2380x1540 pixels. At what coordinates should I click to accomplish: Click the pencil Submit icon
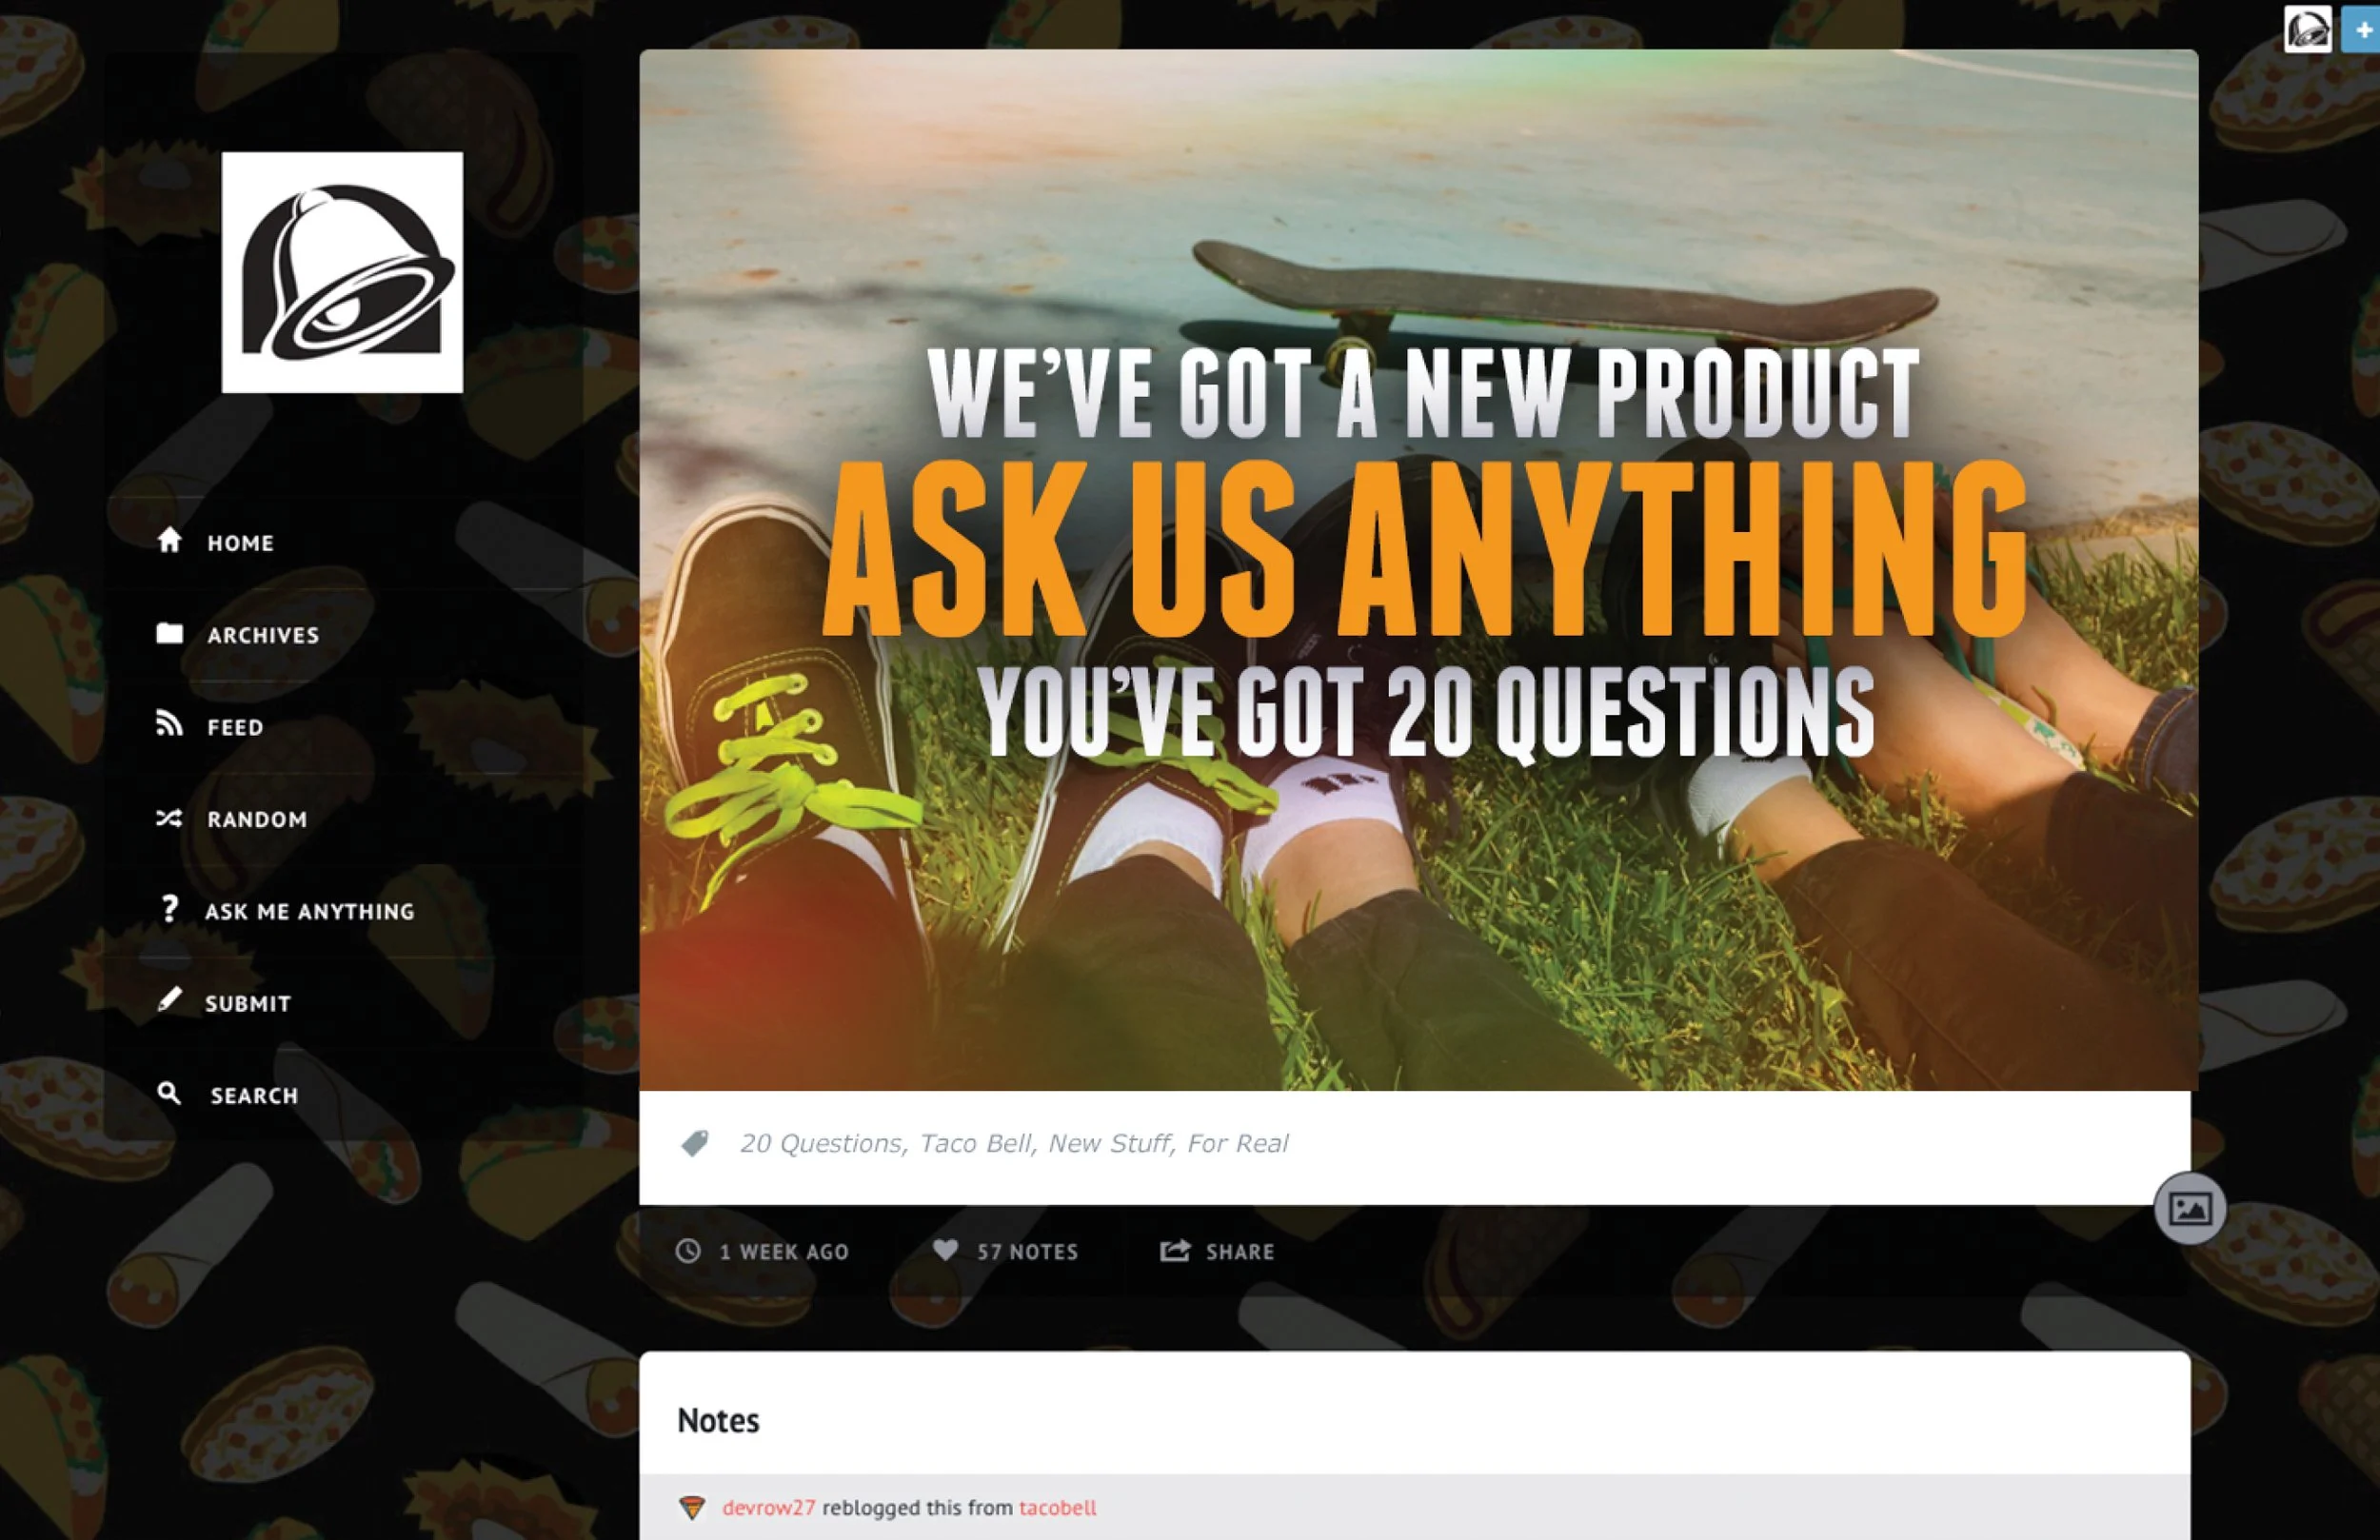(x=169, y=1000)
